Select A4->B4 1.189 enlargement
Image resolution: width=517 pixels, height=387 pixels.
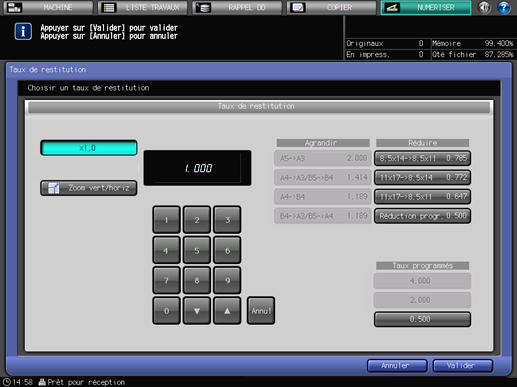click(x=323, y=197)
